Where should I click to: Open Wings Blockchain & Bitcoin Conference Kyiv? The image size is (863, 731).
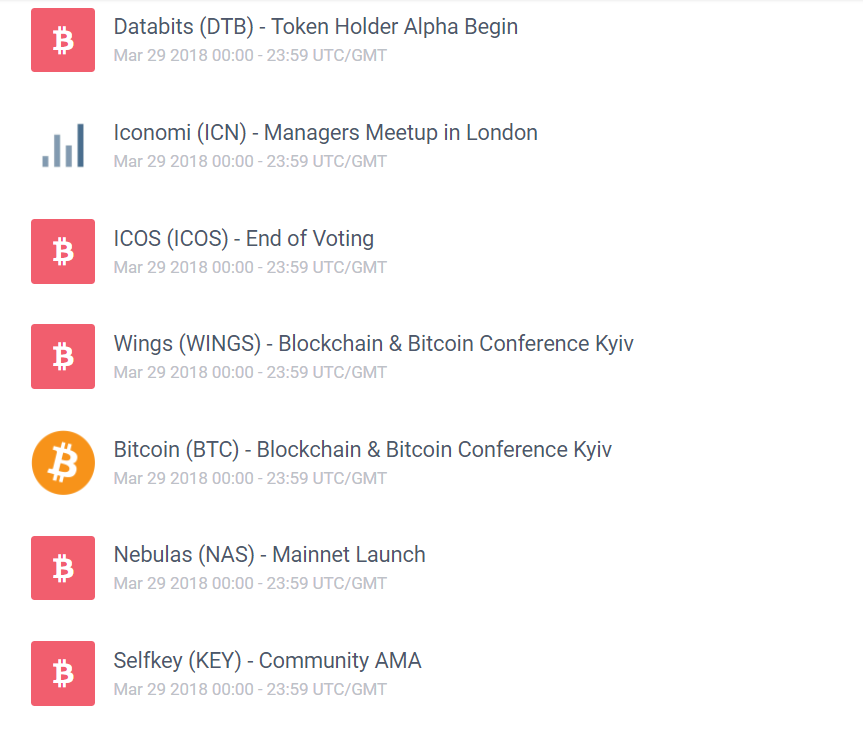click(x=374, y=344)
